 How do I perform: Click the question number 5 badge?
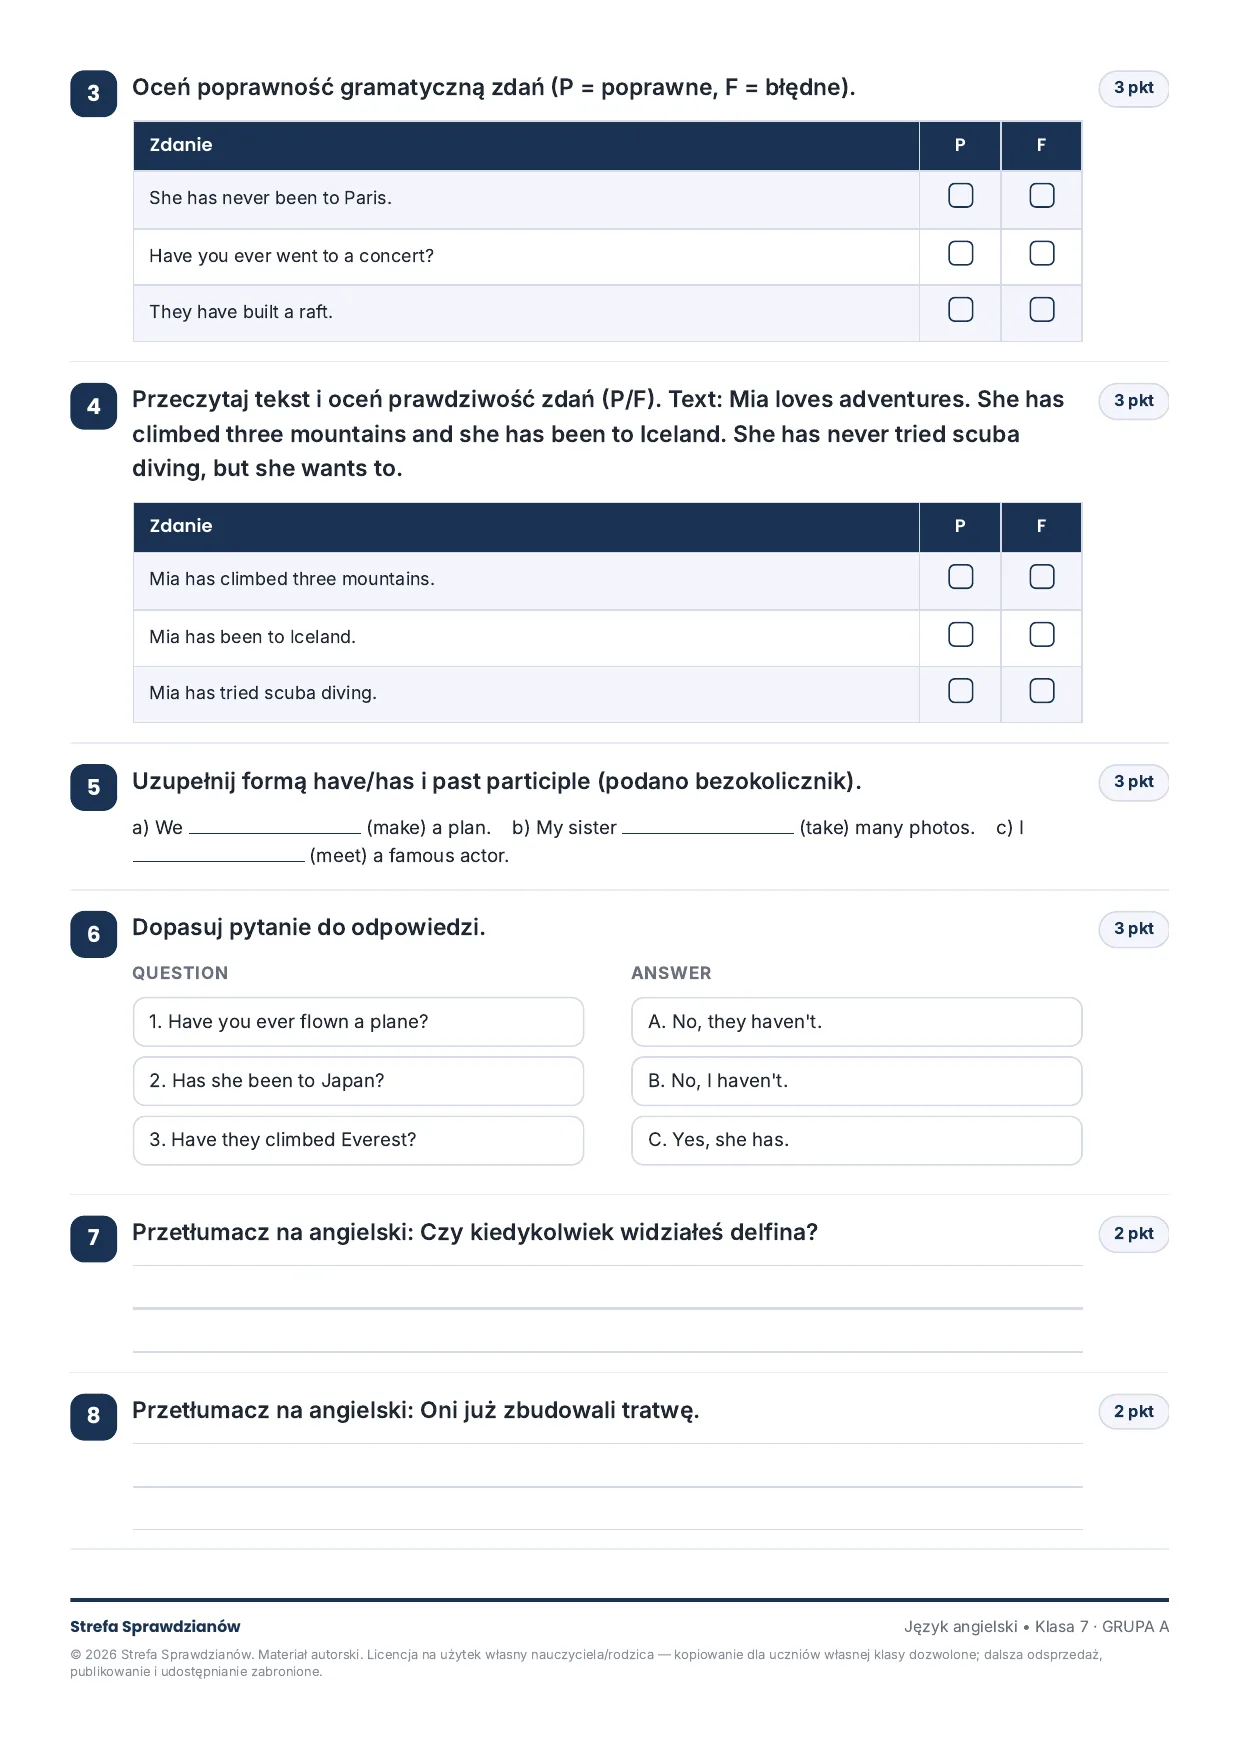coord(93,787)
